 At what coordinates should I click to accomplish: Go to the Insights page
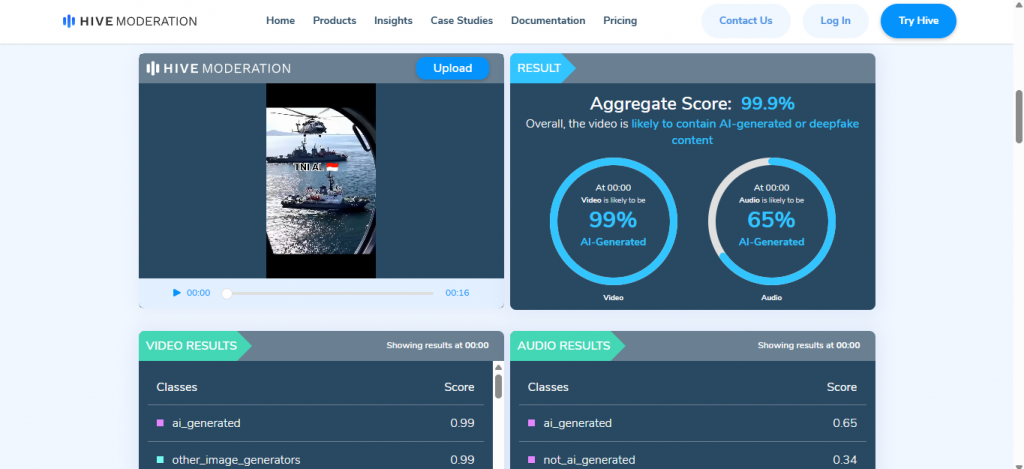[x=393, y=21]
